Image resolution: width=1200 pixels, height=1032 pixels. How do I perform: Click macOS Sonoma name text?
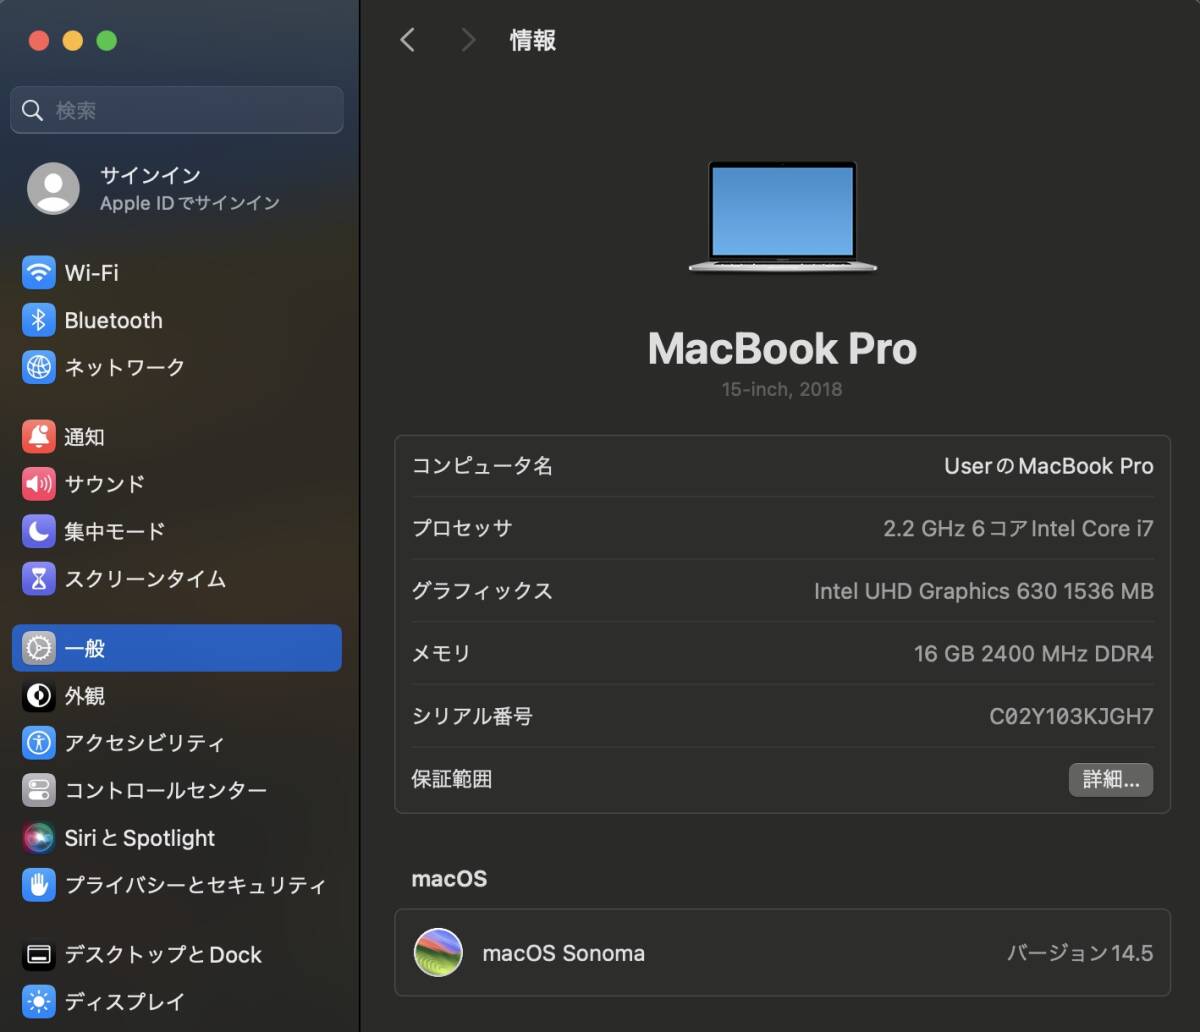[x=564, y=953]
